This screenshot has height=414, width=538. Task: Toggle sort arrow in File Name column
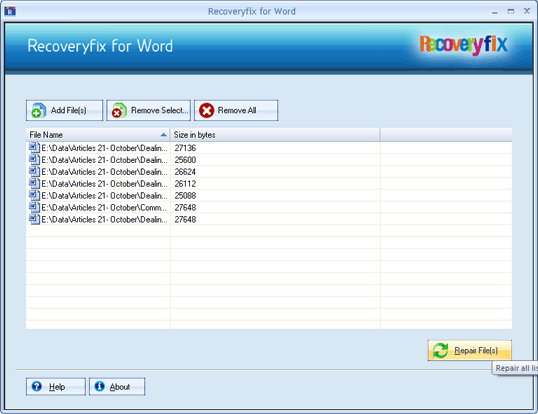coord(164,135)
